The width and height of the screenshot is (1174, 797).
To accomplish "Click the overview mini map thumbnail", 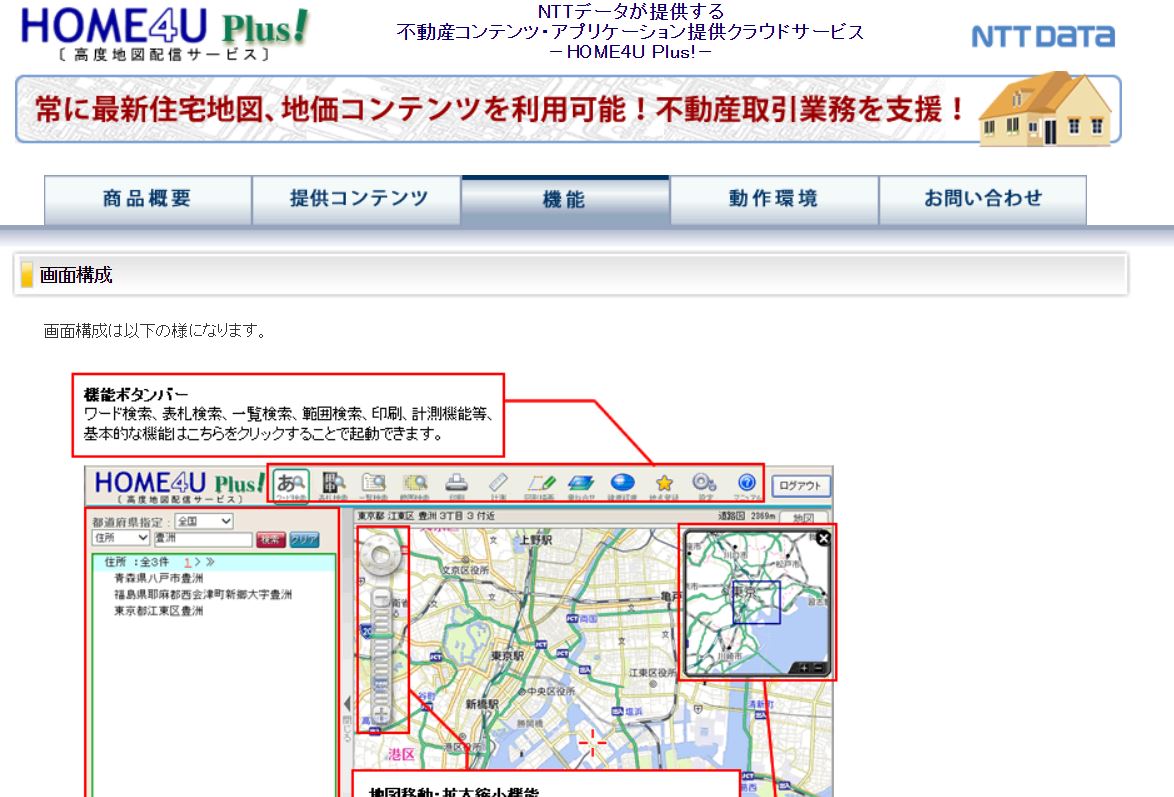I will [756, 603].
